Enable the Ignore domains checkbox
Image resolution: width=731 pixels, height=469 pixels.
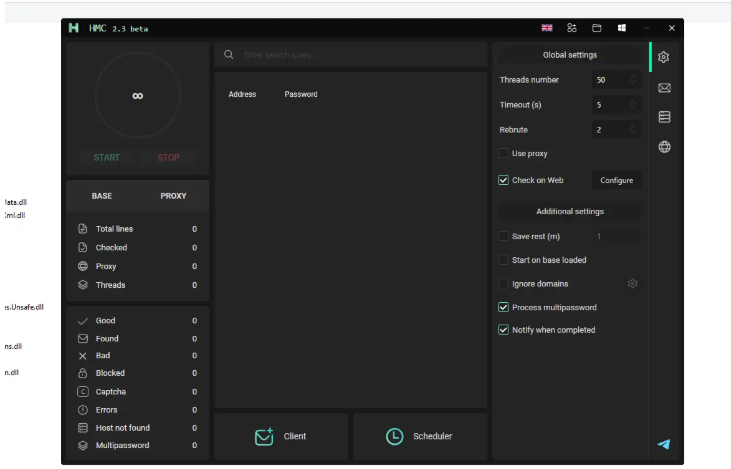tap(503, 283)
